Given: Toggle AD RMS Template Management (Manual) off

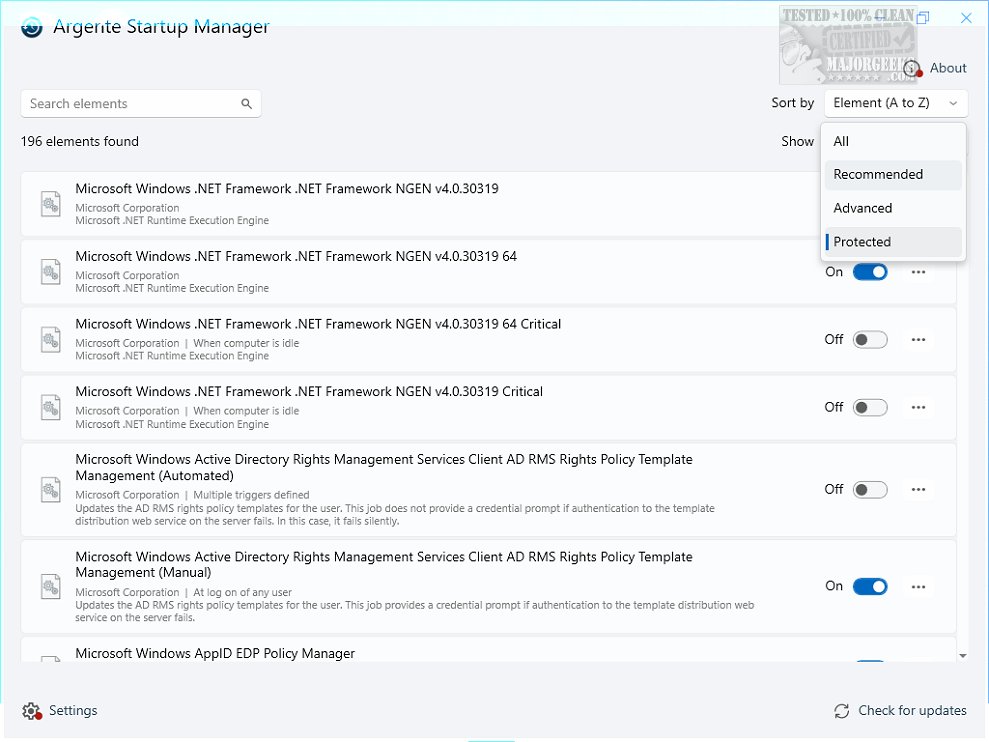Looking at the screenshot, I should (x=869, y=587).
